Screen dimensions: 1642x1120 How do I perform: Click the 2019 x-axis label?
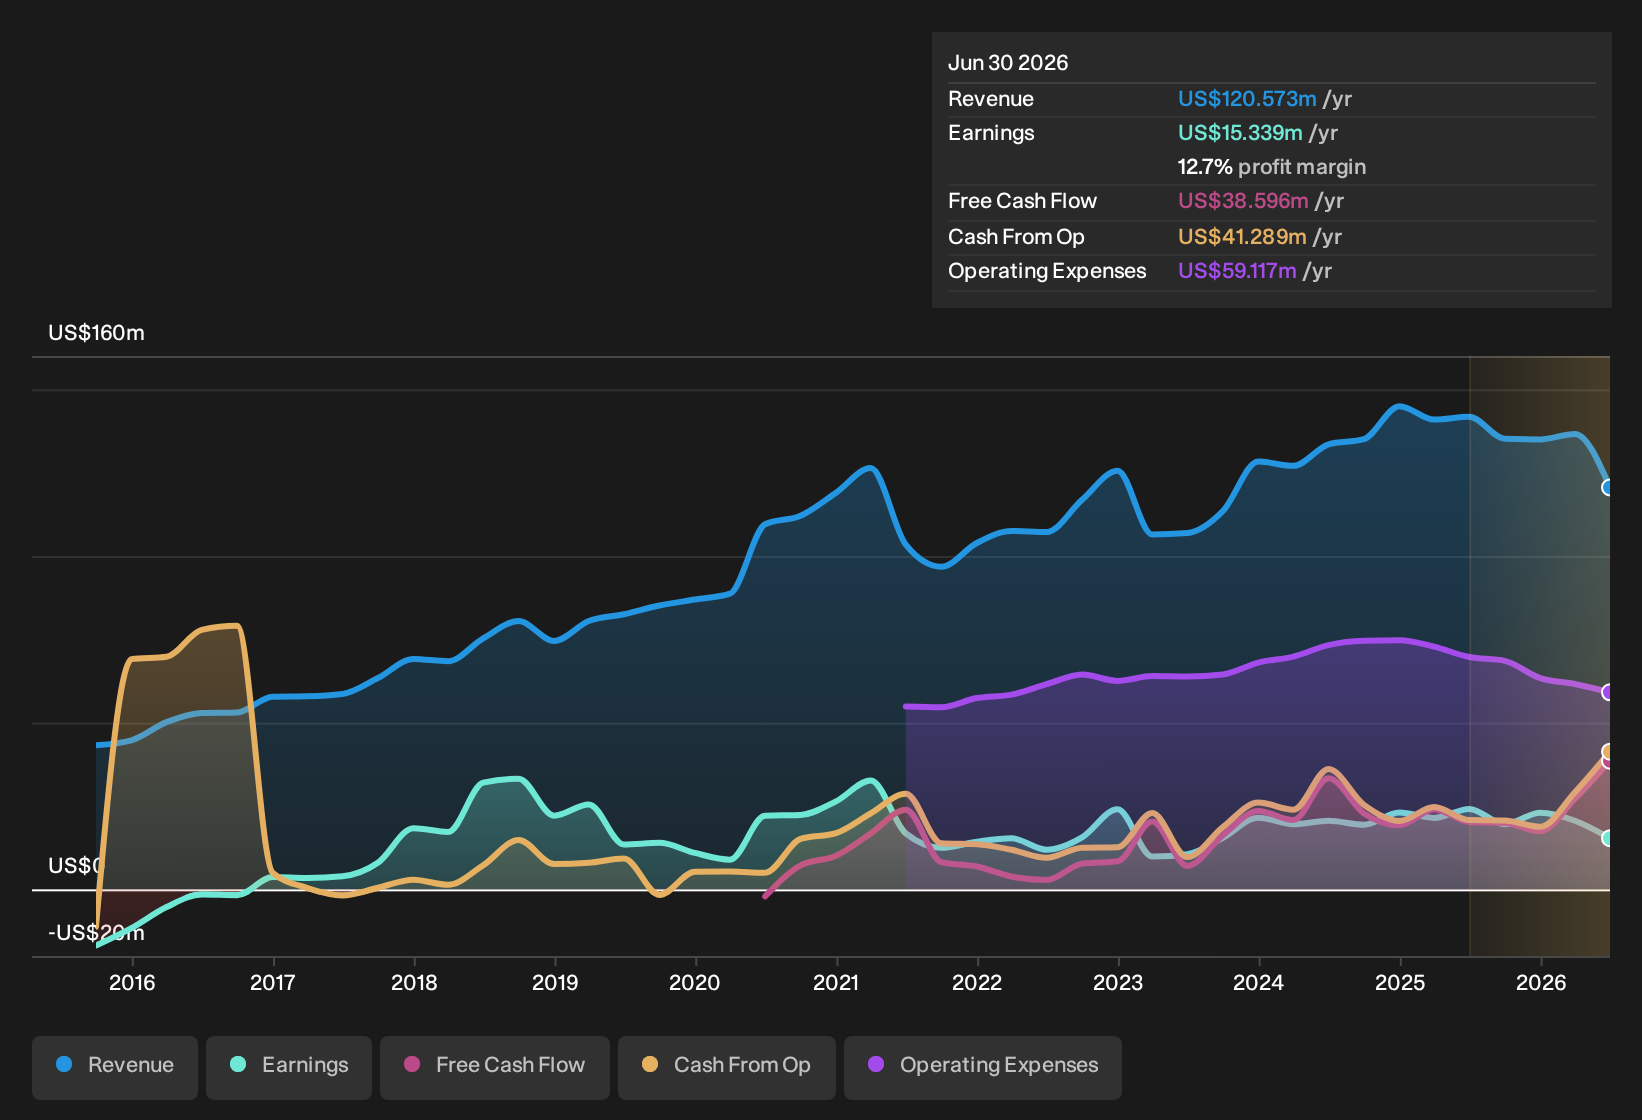pos(555,983)
